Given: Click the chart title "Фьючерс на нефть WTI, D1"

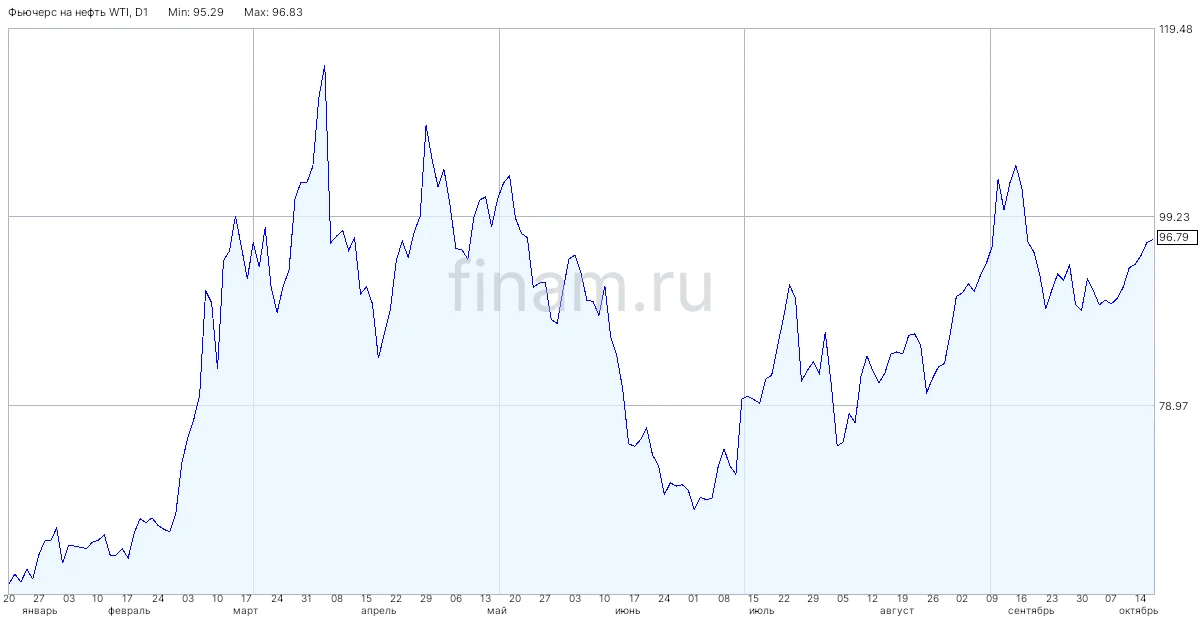Looking at the screenshot, I should (78, 12).
